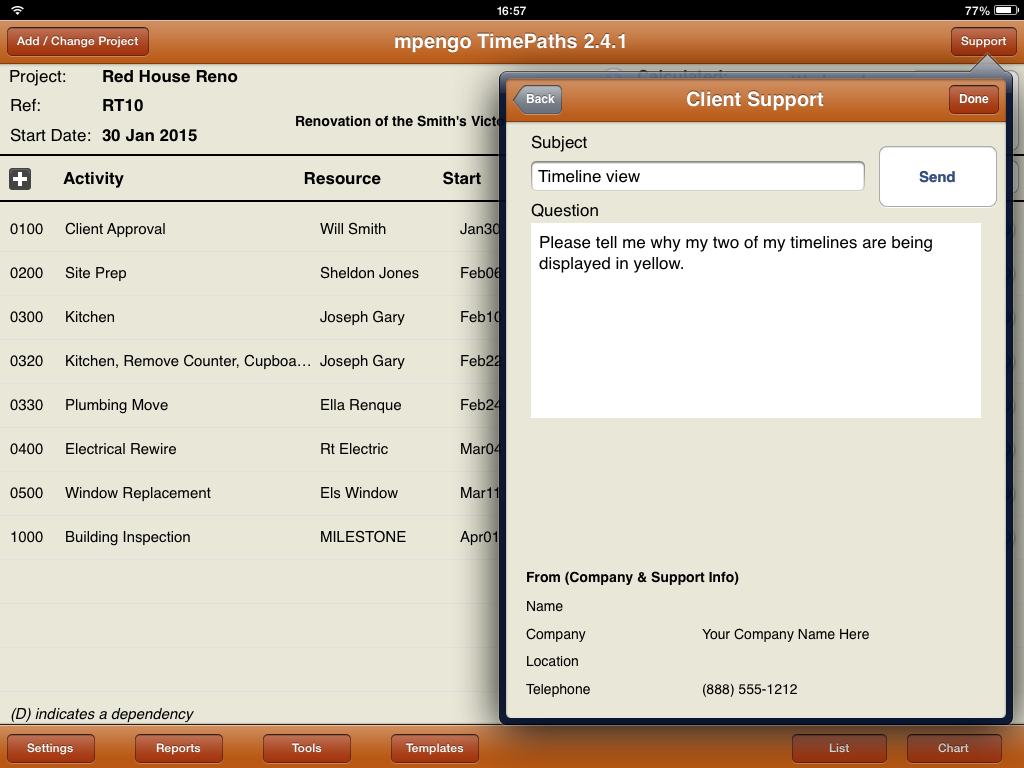Select the Building Inspection milestone row
This screenshot has height=768, width=1024.
pyautogui.click(x=127, y=537)
